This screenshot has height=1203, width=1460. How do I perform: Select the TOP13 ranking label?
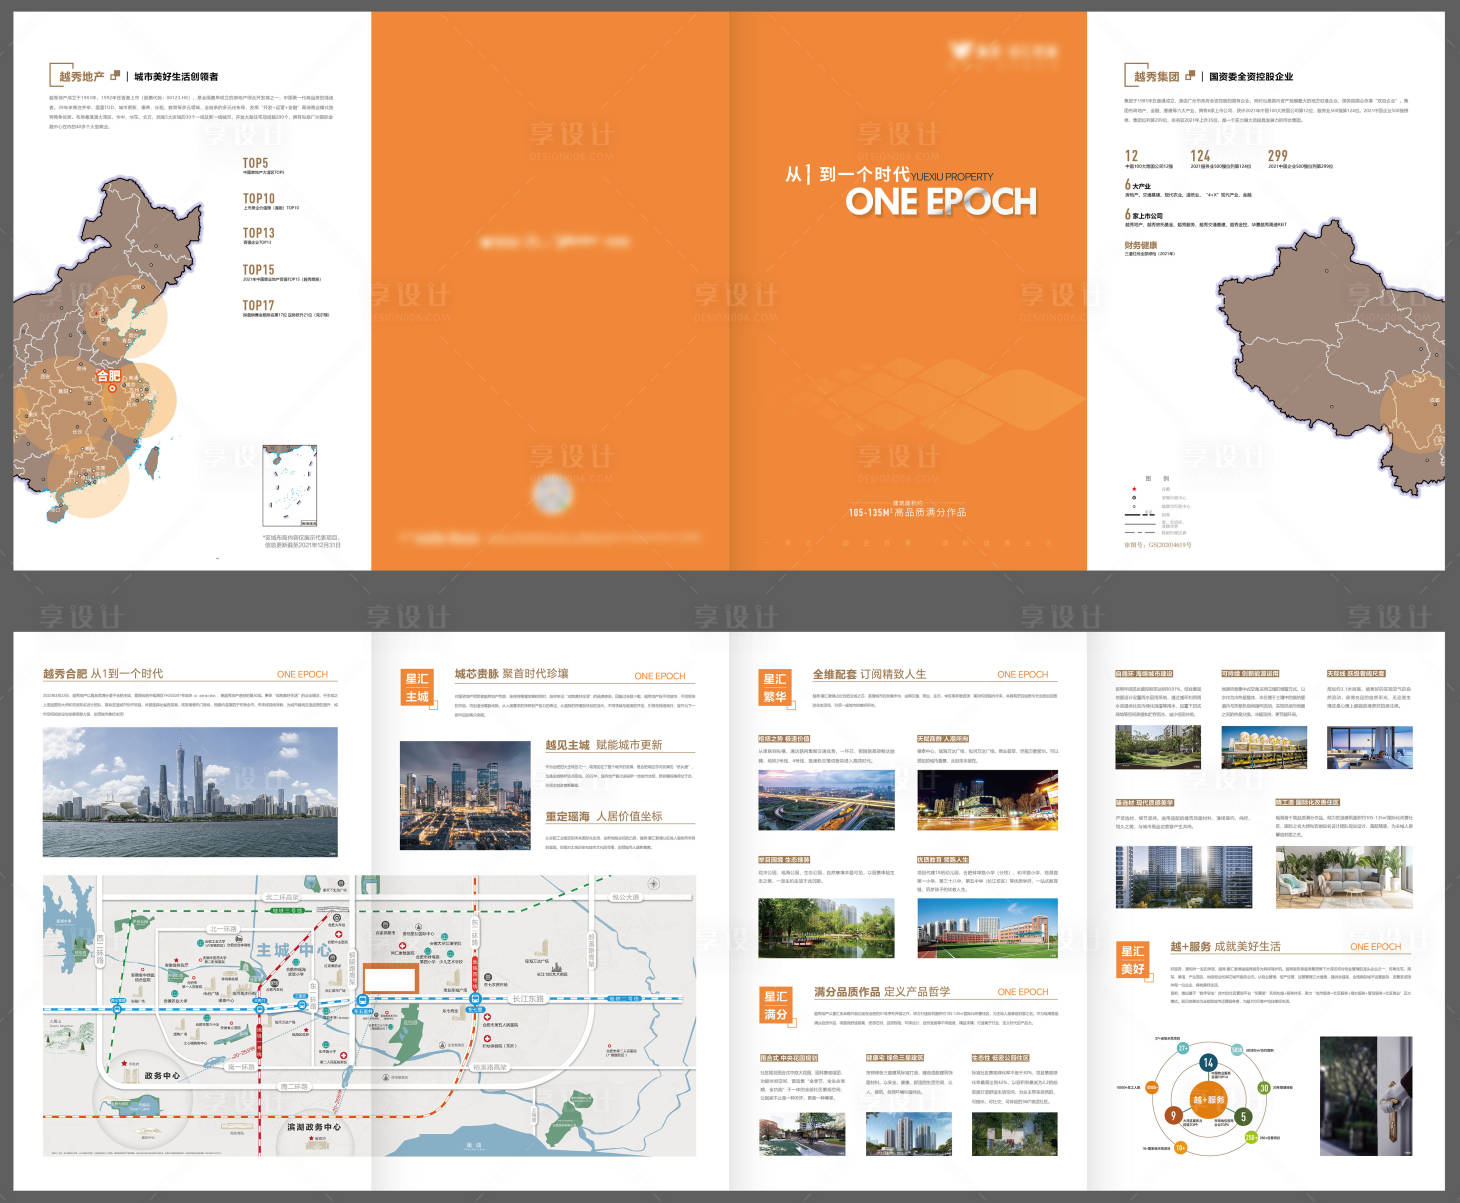(258, 233)
